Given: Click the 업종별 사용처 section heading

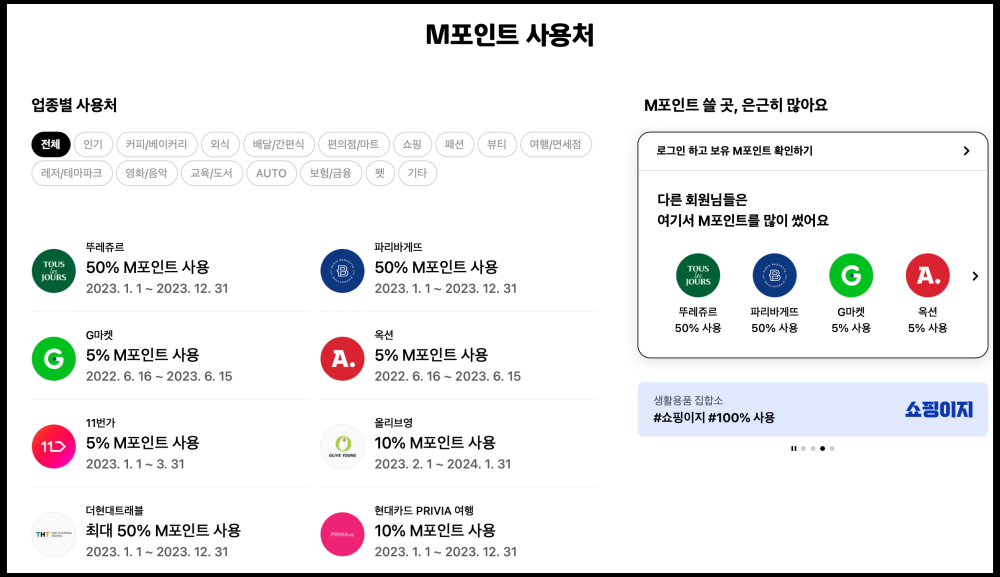Looking at the screenshot, I should 74,105.
